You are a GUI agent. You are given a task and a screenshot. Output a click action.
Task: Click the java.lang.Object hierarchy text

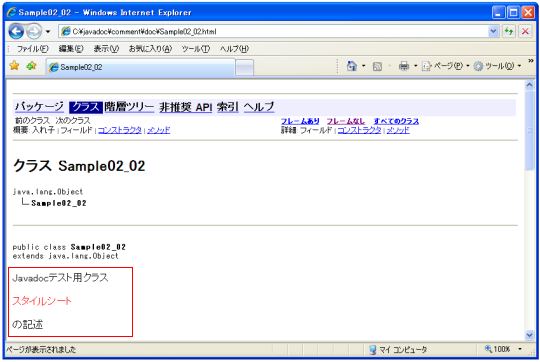(x=48, y=192)
